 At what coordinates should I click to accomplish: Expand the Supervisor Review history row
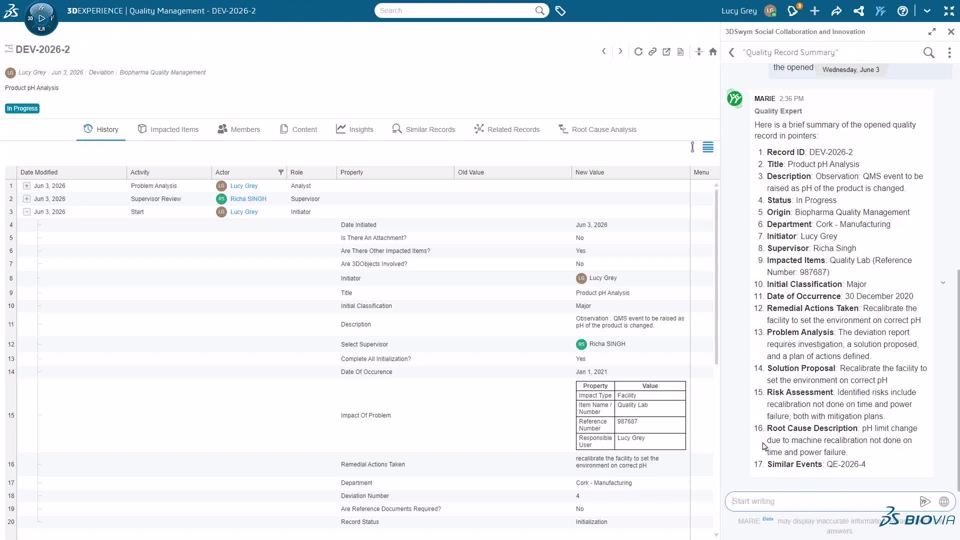(26, 199)
